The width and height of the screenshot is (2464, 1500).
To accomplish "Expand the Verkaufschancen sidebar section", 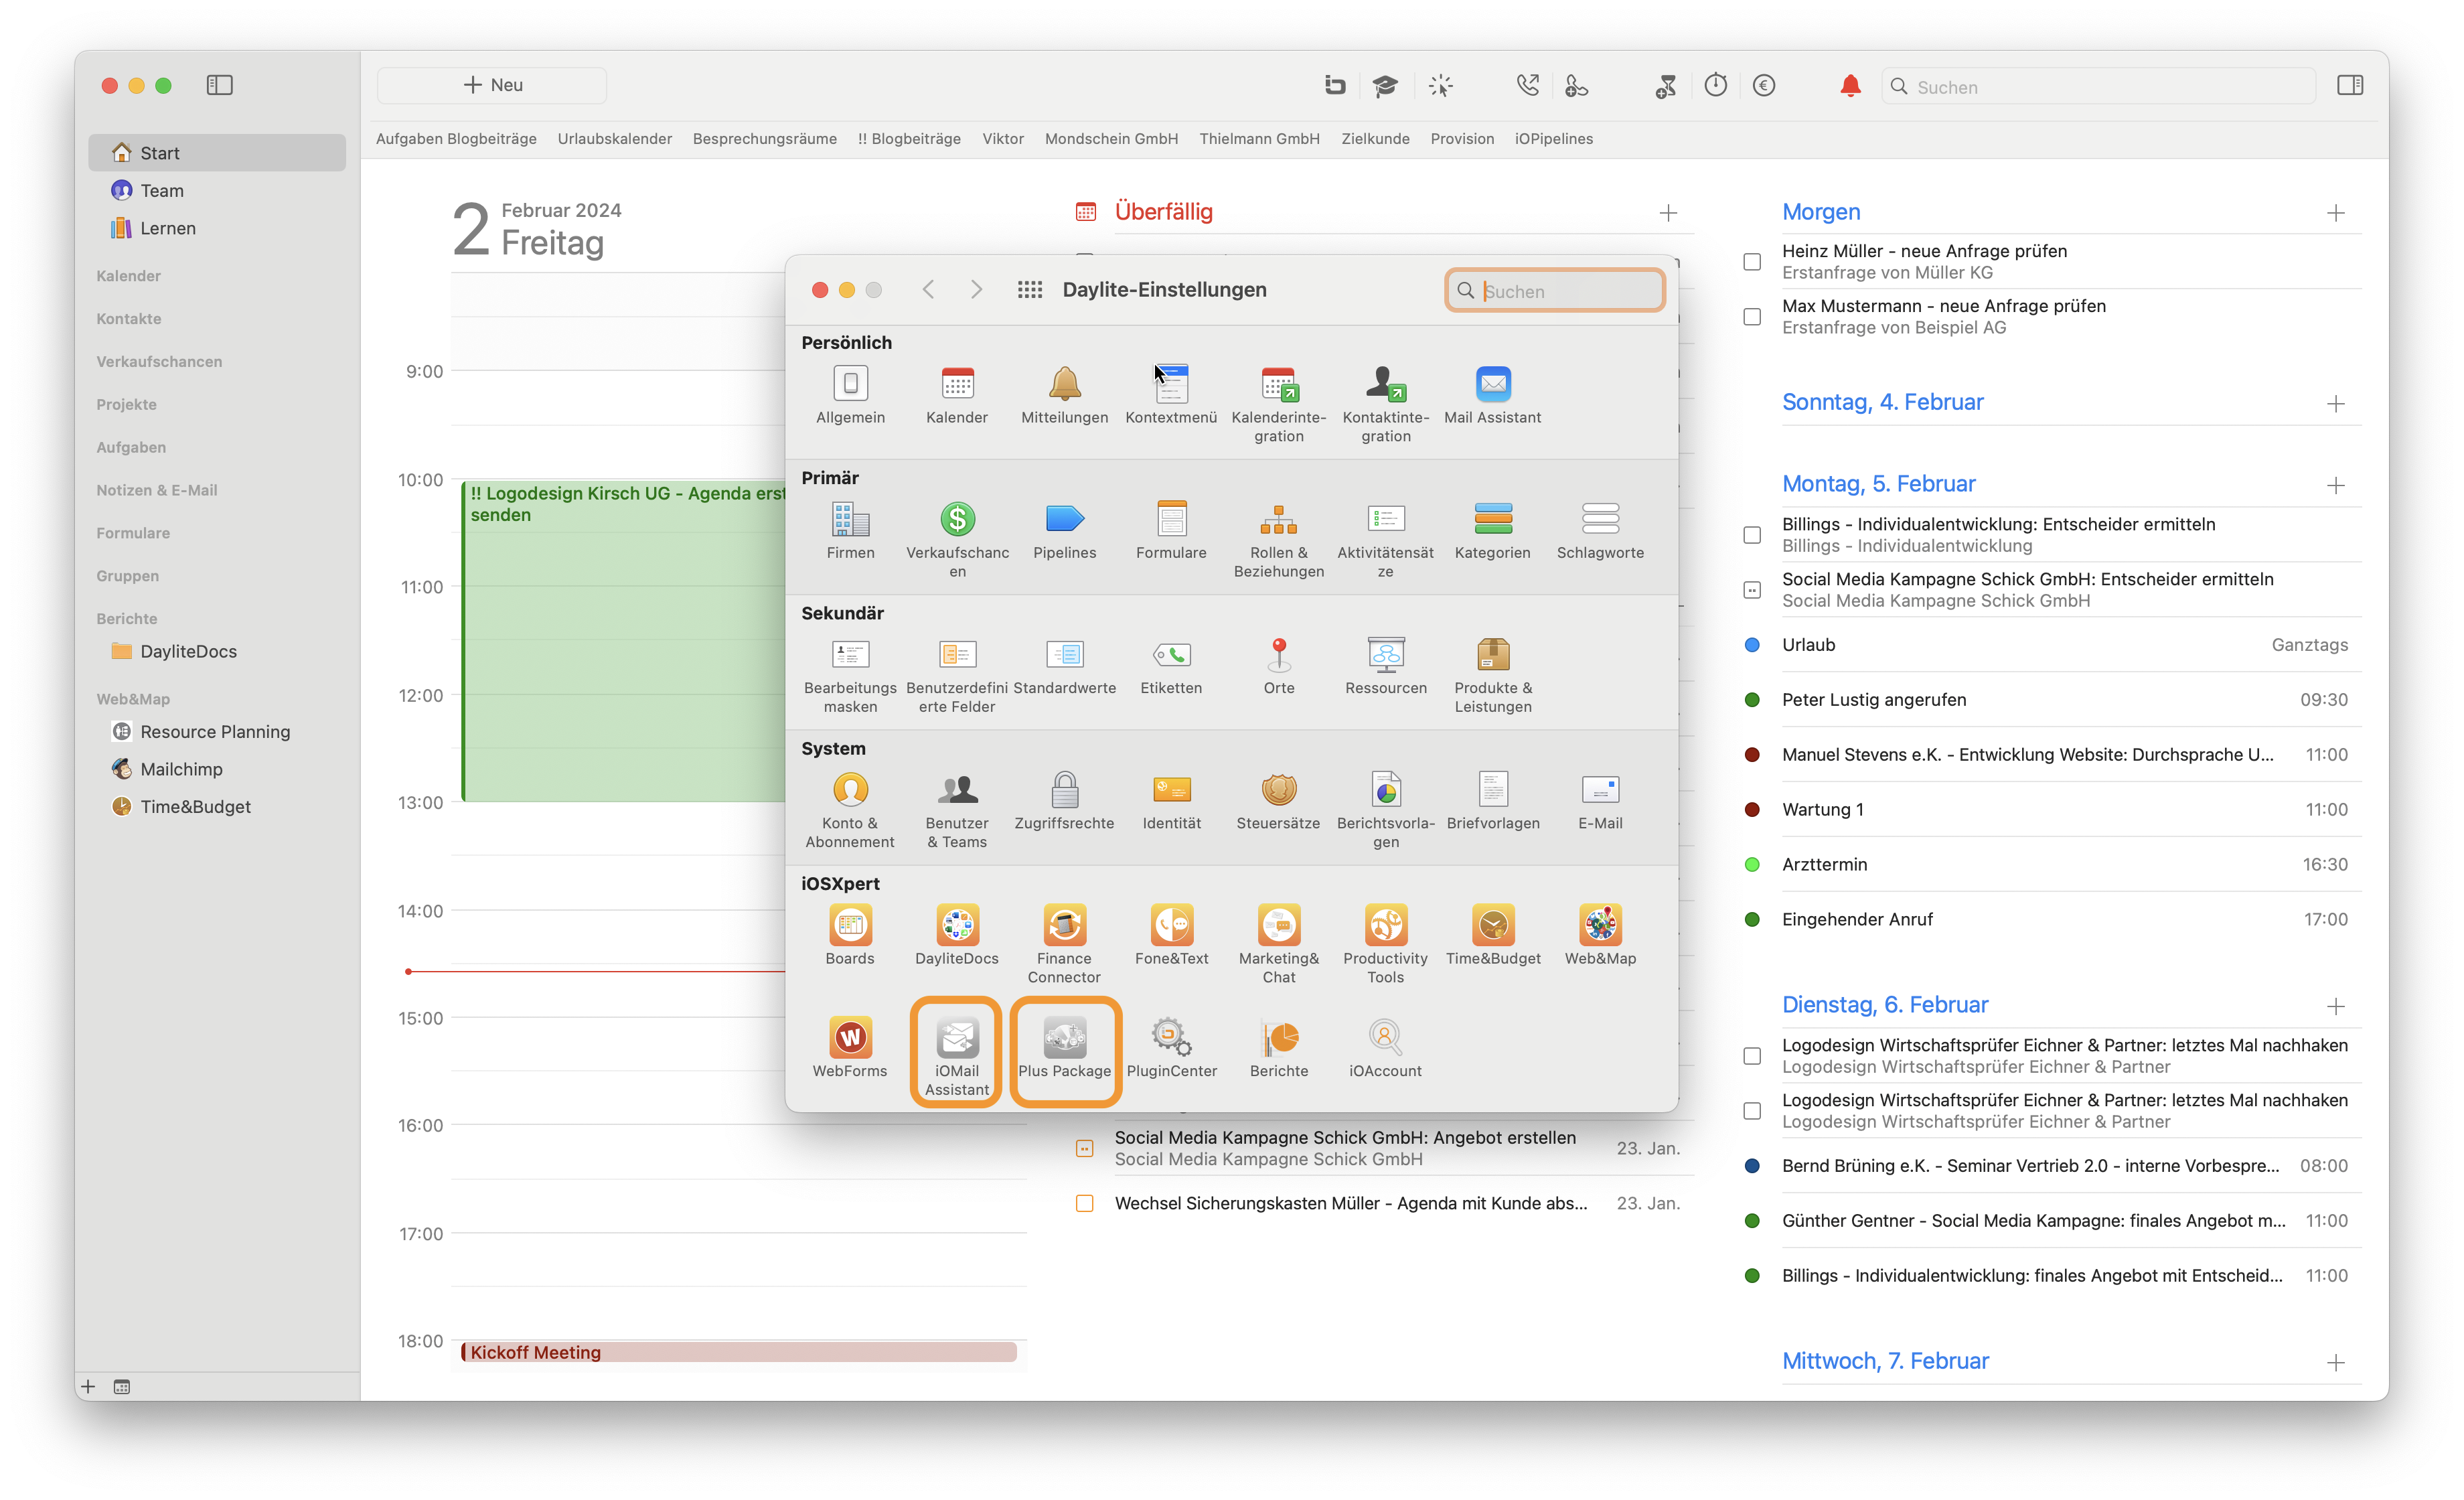I will pos(159,362).
